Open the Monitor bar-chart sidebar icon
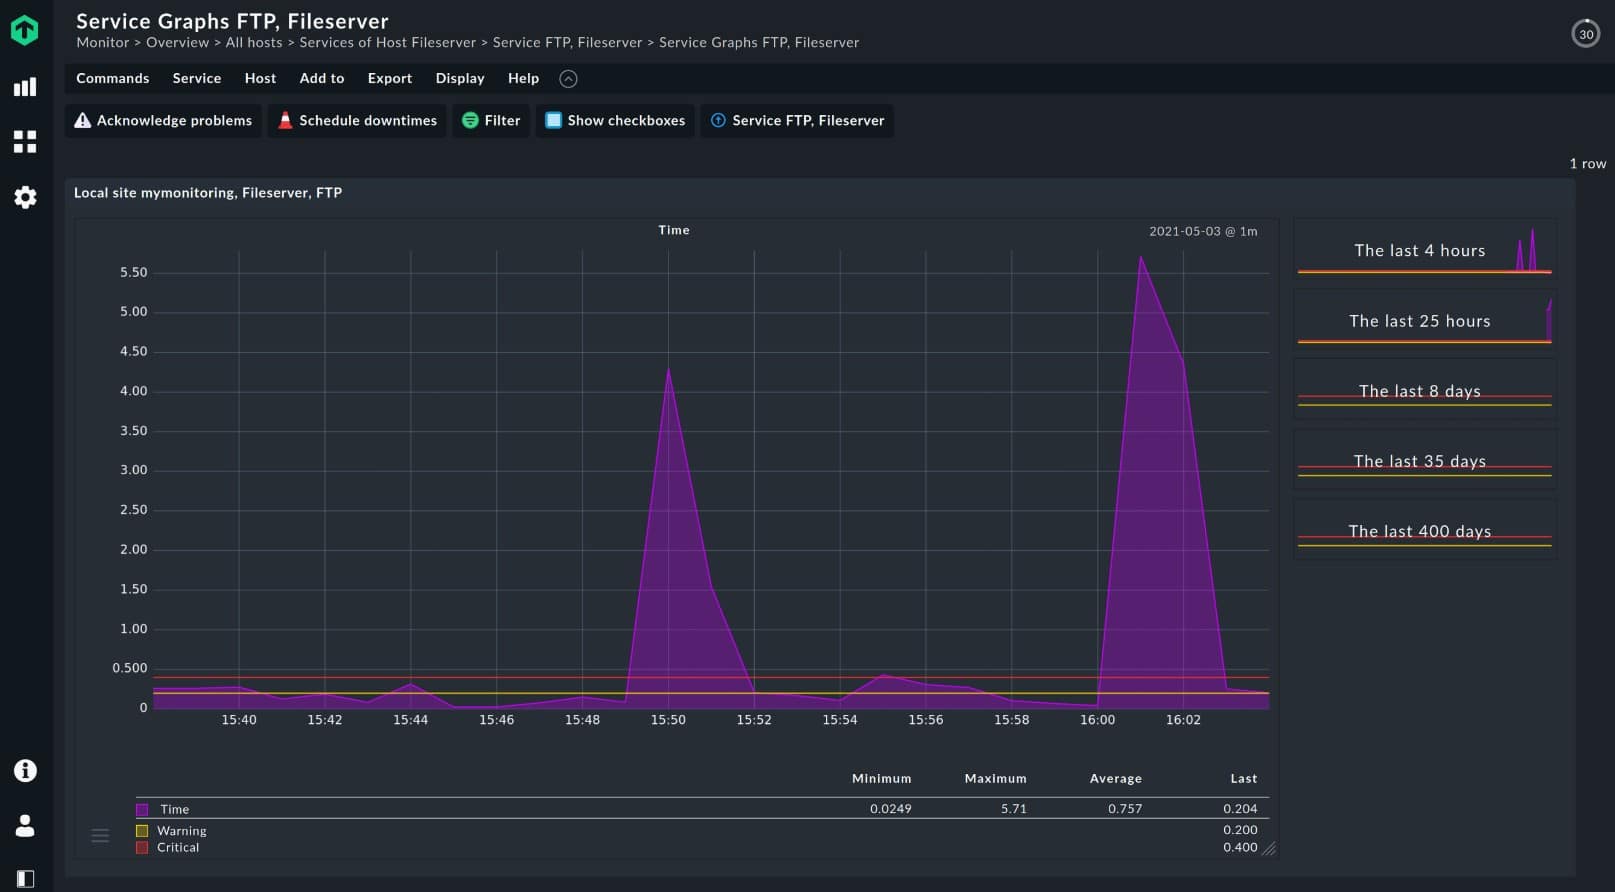The width and height of the screenshot is (1615, 892). coord(25,87)
